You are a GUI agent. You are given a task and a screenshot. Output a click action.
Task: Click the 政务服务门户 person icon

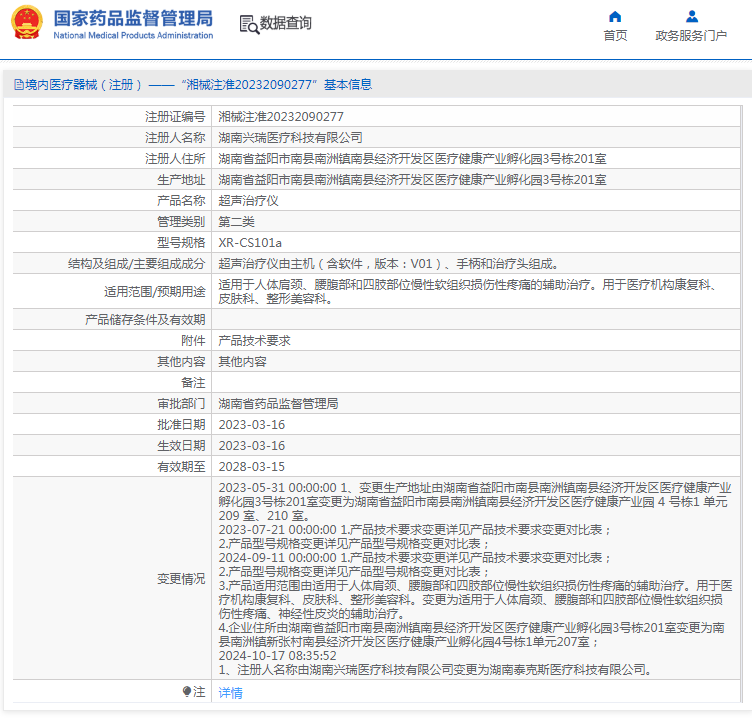tap(692, 17)
